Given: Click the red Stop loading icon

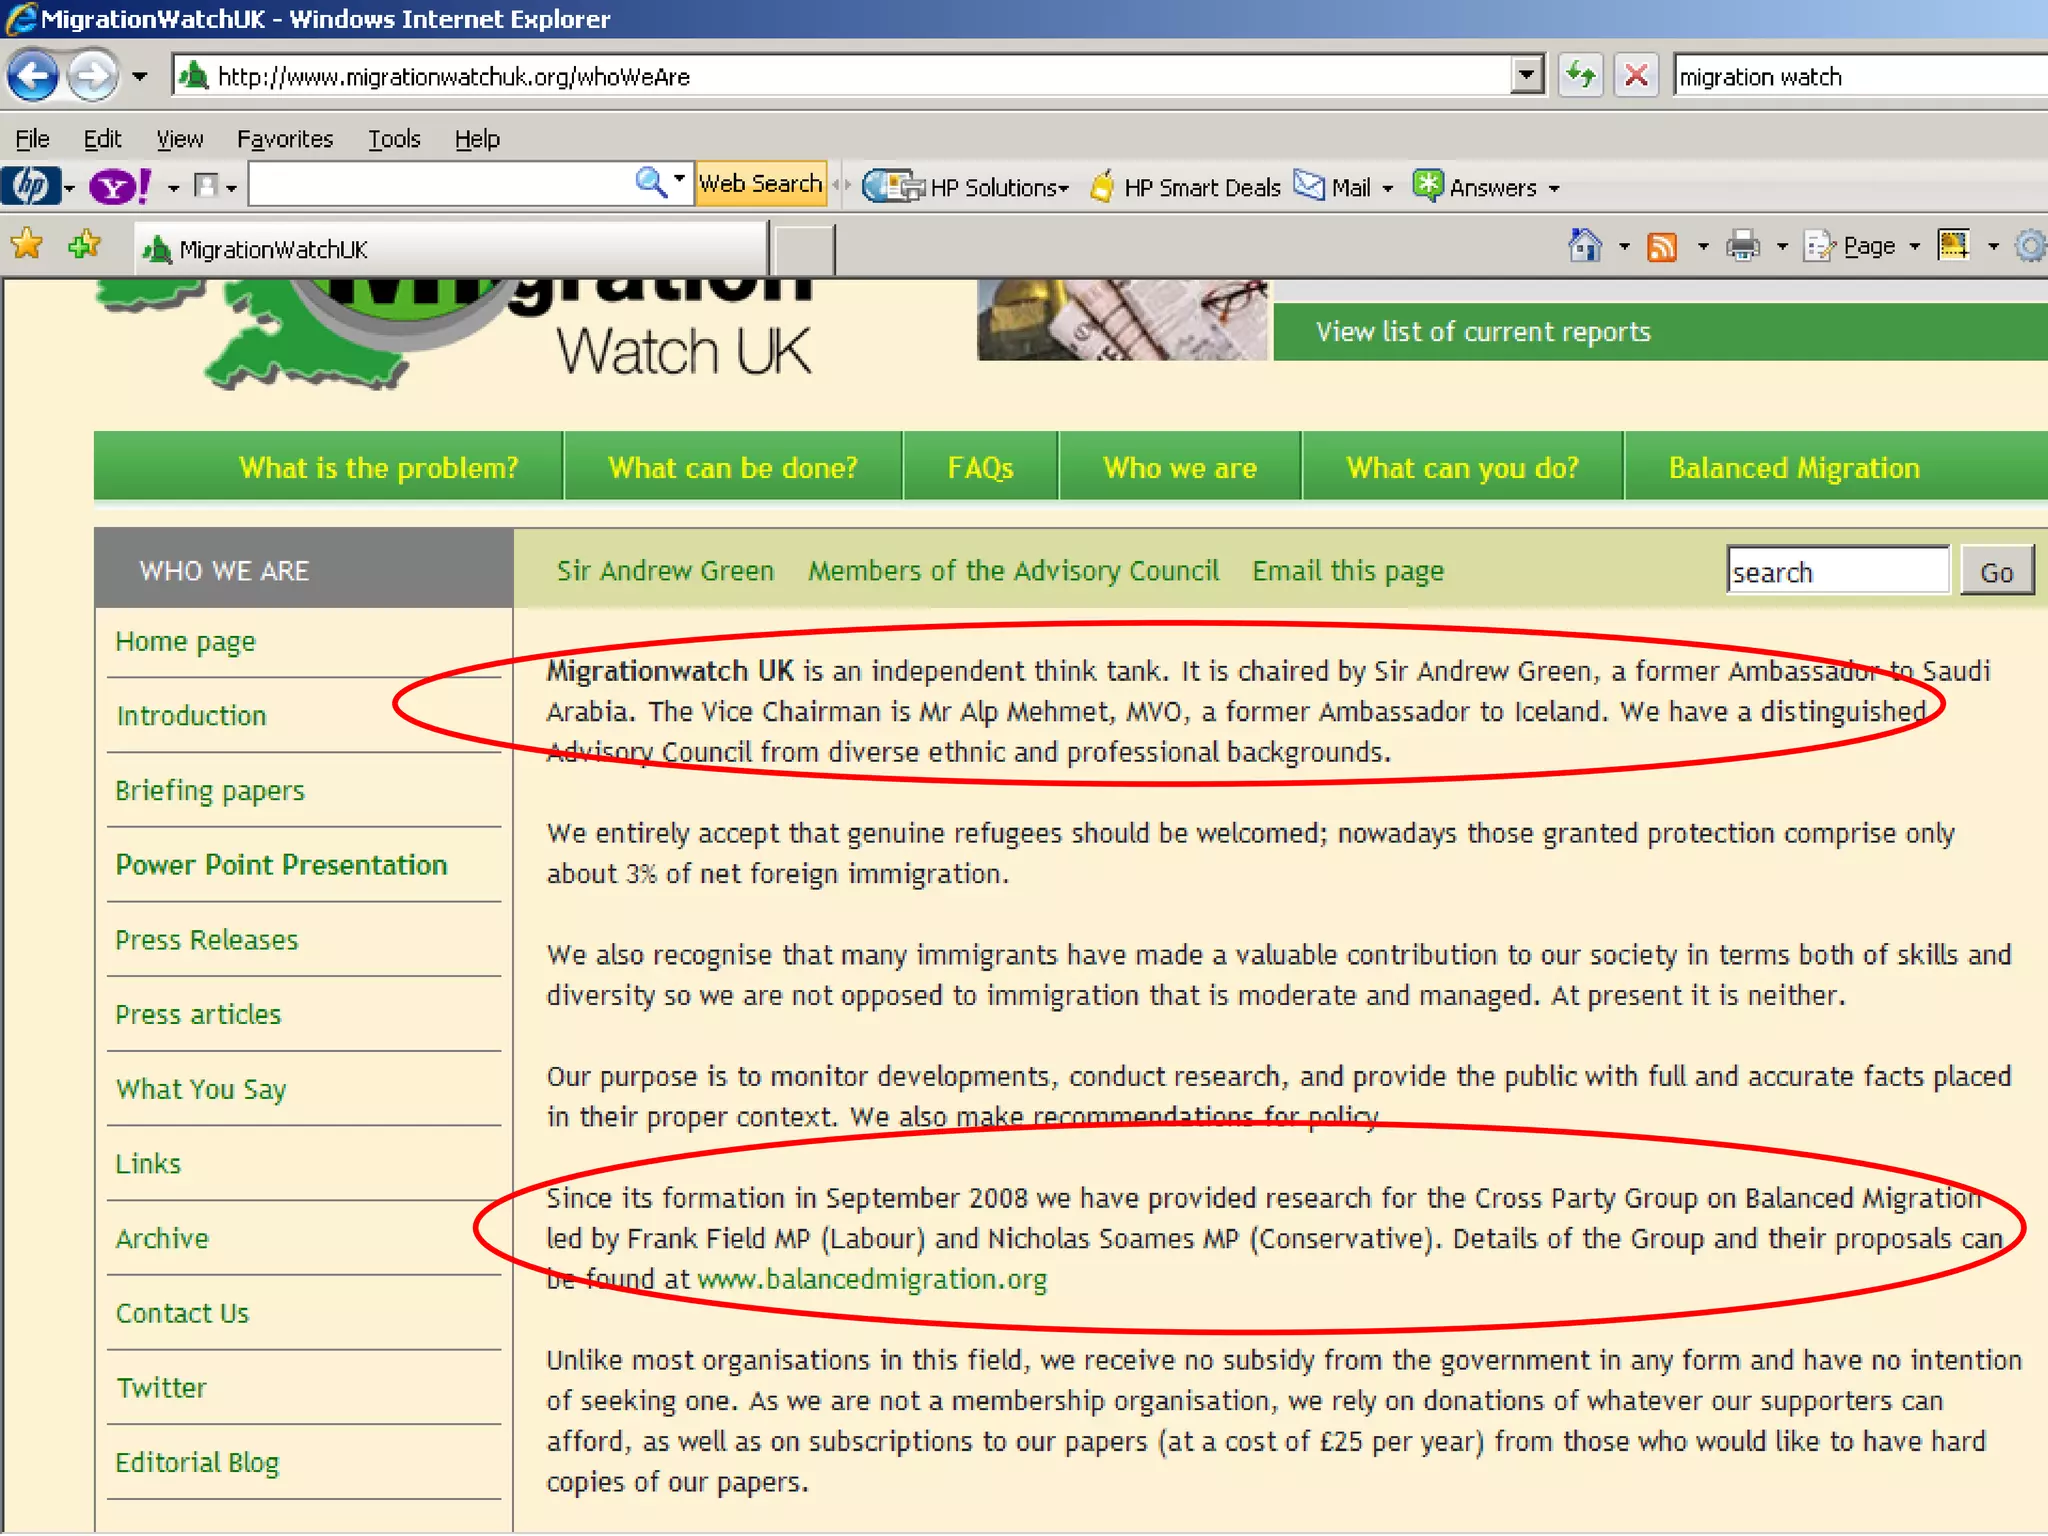Looking at the screenshot, I should pos(1636,76).
